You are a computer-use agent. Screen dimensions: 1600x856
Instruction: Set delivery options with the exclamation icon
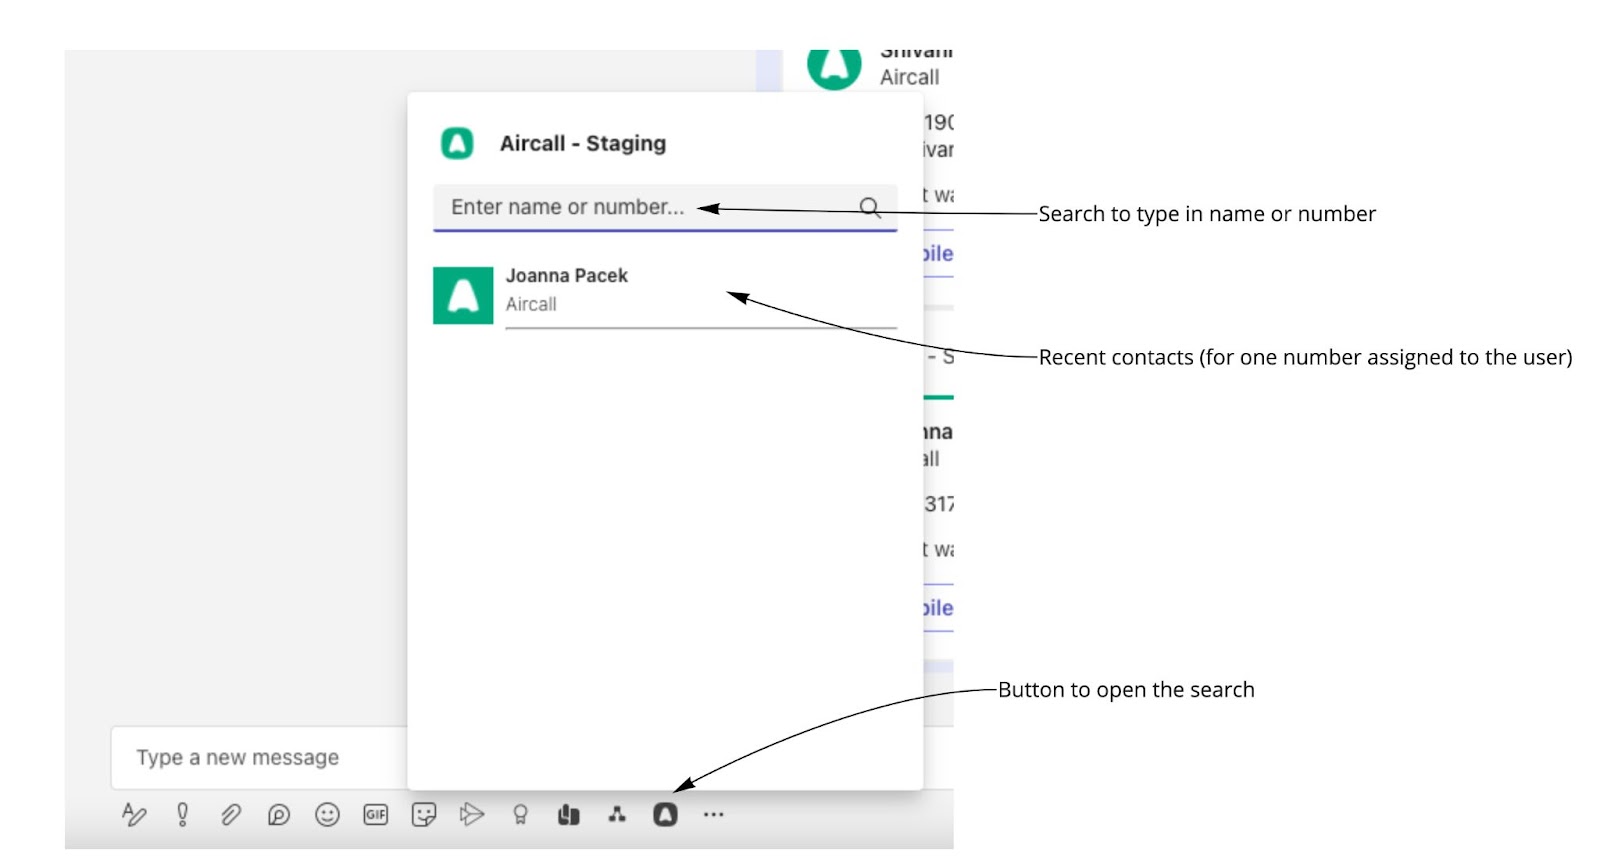click(x=182, y=814)
